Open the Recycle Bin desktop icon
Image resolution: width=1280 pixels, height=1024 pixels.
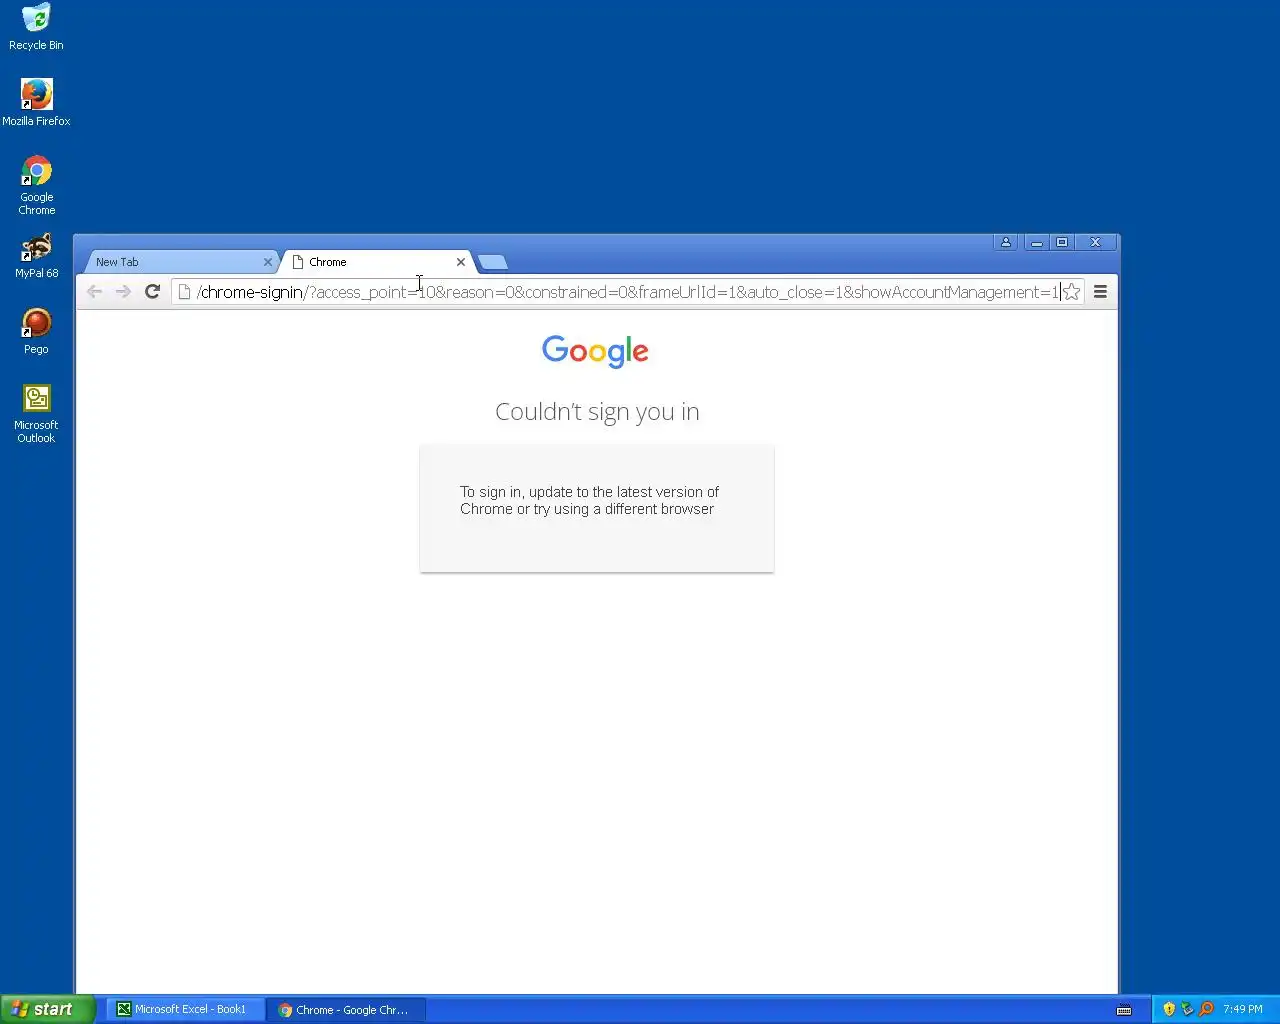point(36,27)
